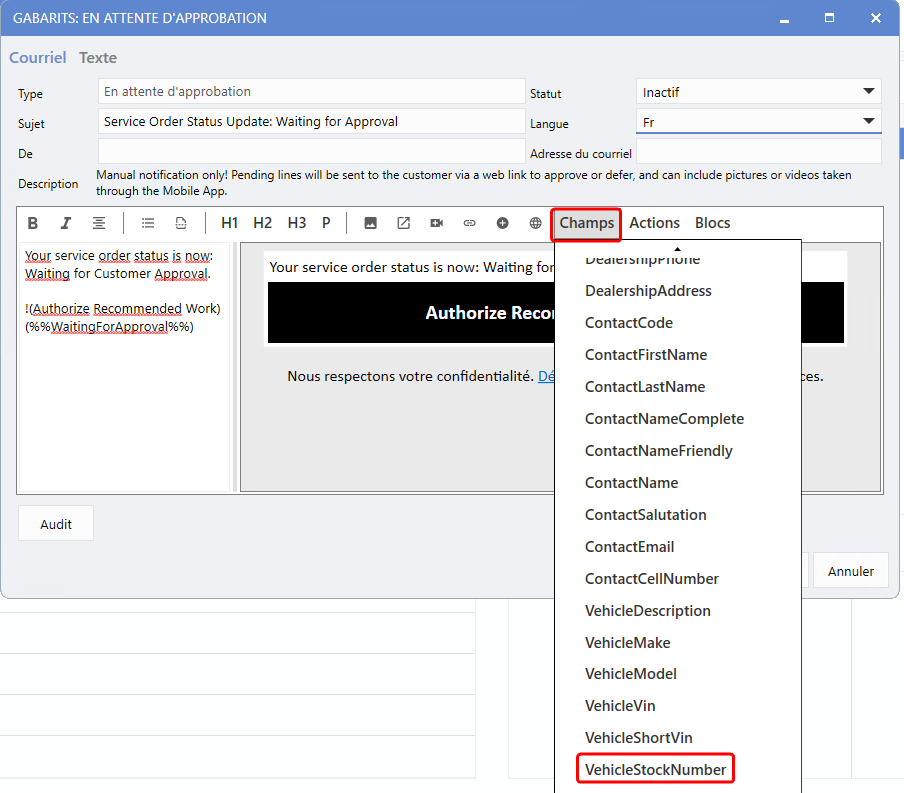Switch to the Texte tab
Screen dimensions: 904x793
coord(98,58)
